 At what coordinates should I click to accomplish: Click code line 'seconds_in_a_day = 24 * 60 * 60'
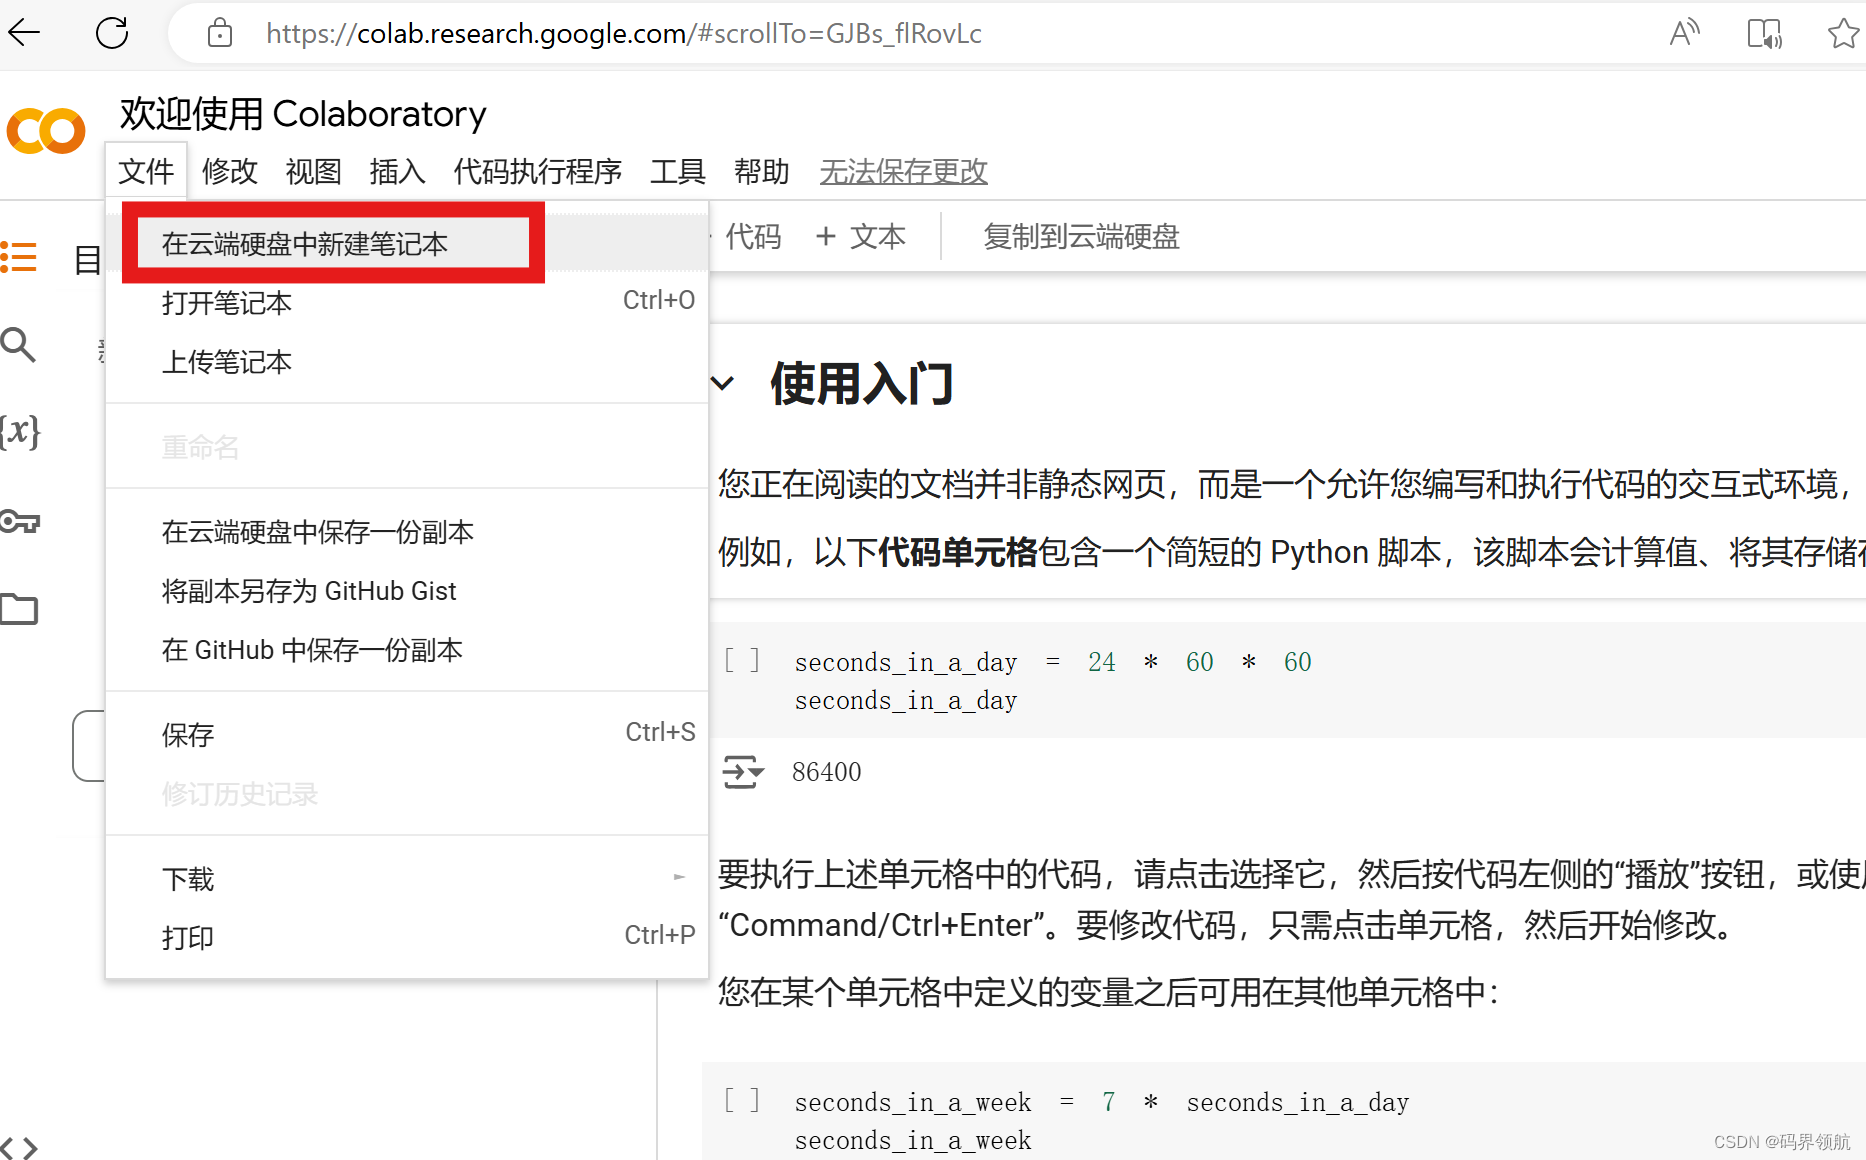pos(1053,661)
